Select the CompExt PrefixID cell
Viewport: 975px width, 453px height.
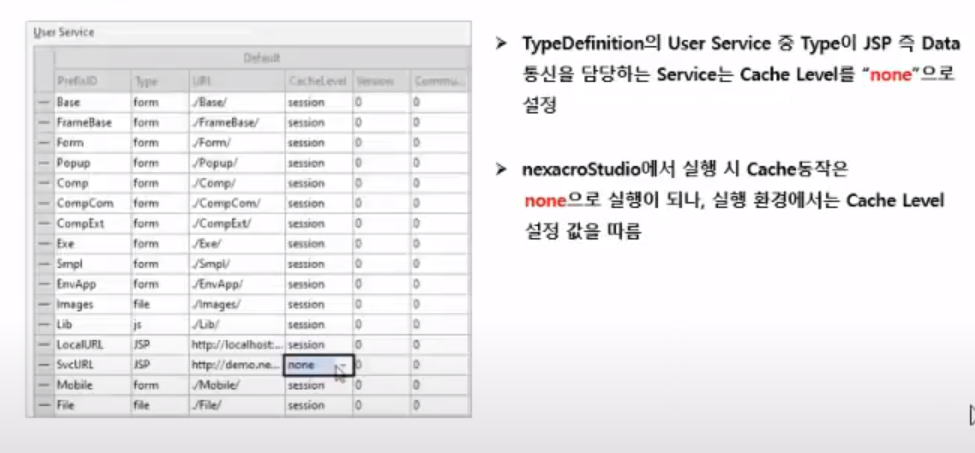92,224
